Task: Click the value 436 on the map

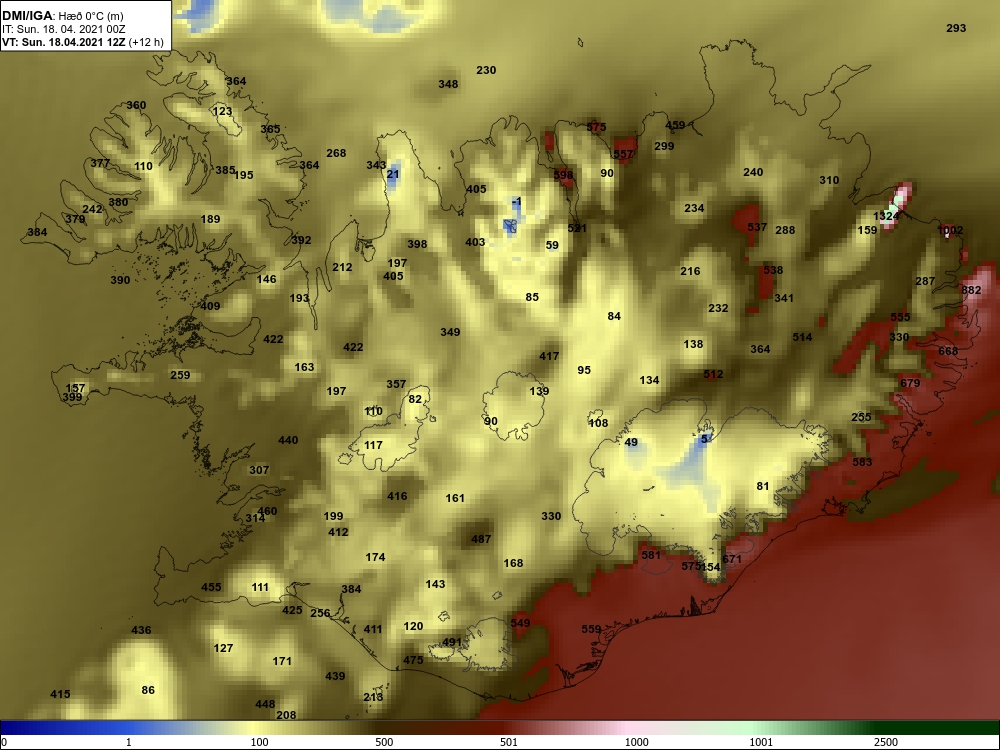Action: pyautogui.click(x=141, y=631)
